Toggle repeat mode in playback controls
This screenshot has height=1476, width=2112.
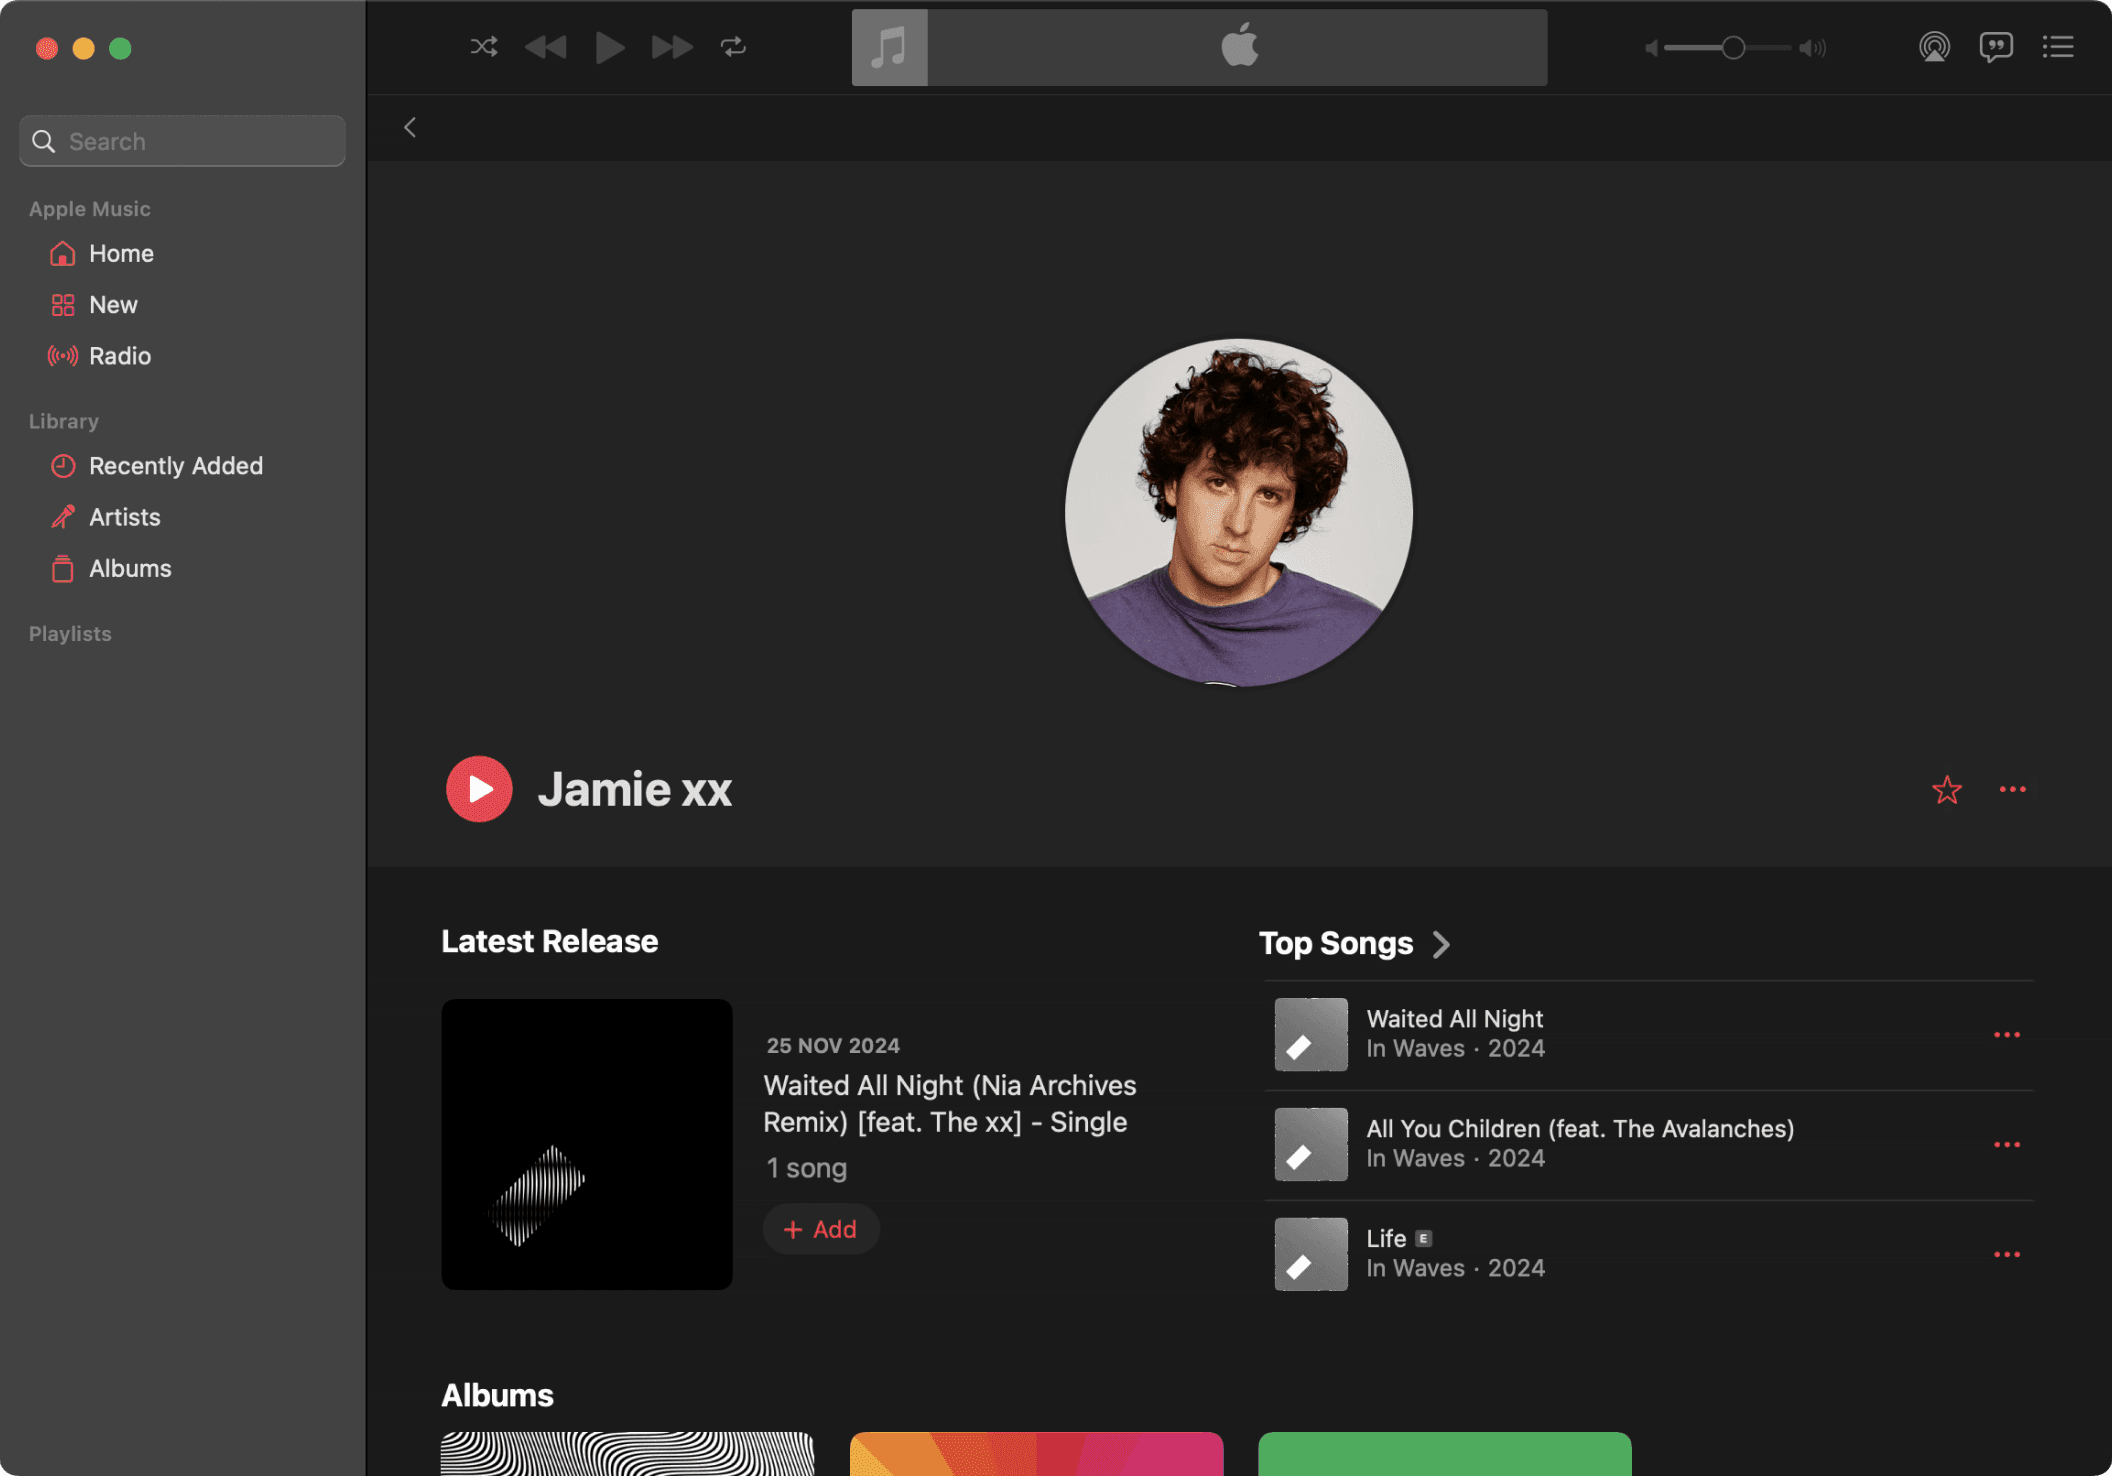[733, 47]
